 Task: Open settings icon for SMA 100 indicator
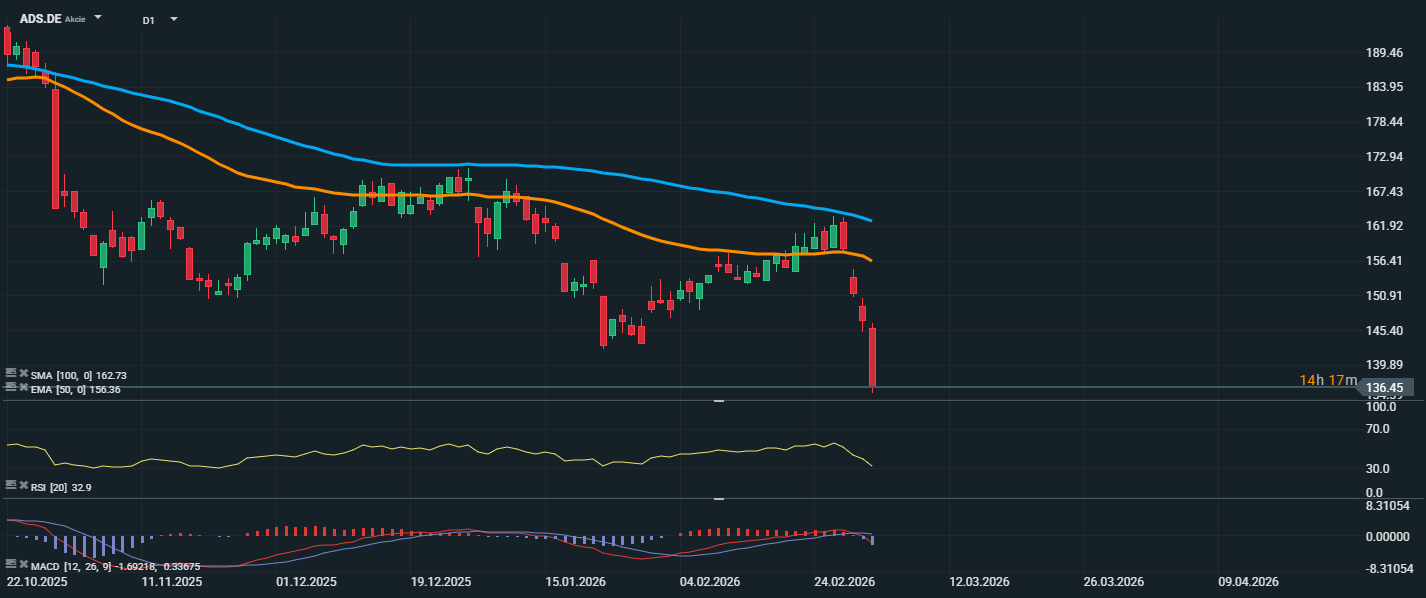[11, 374]
